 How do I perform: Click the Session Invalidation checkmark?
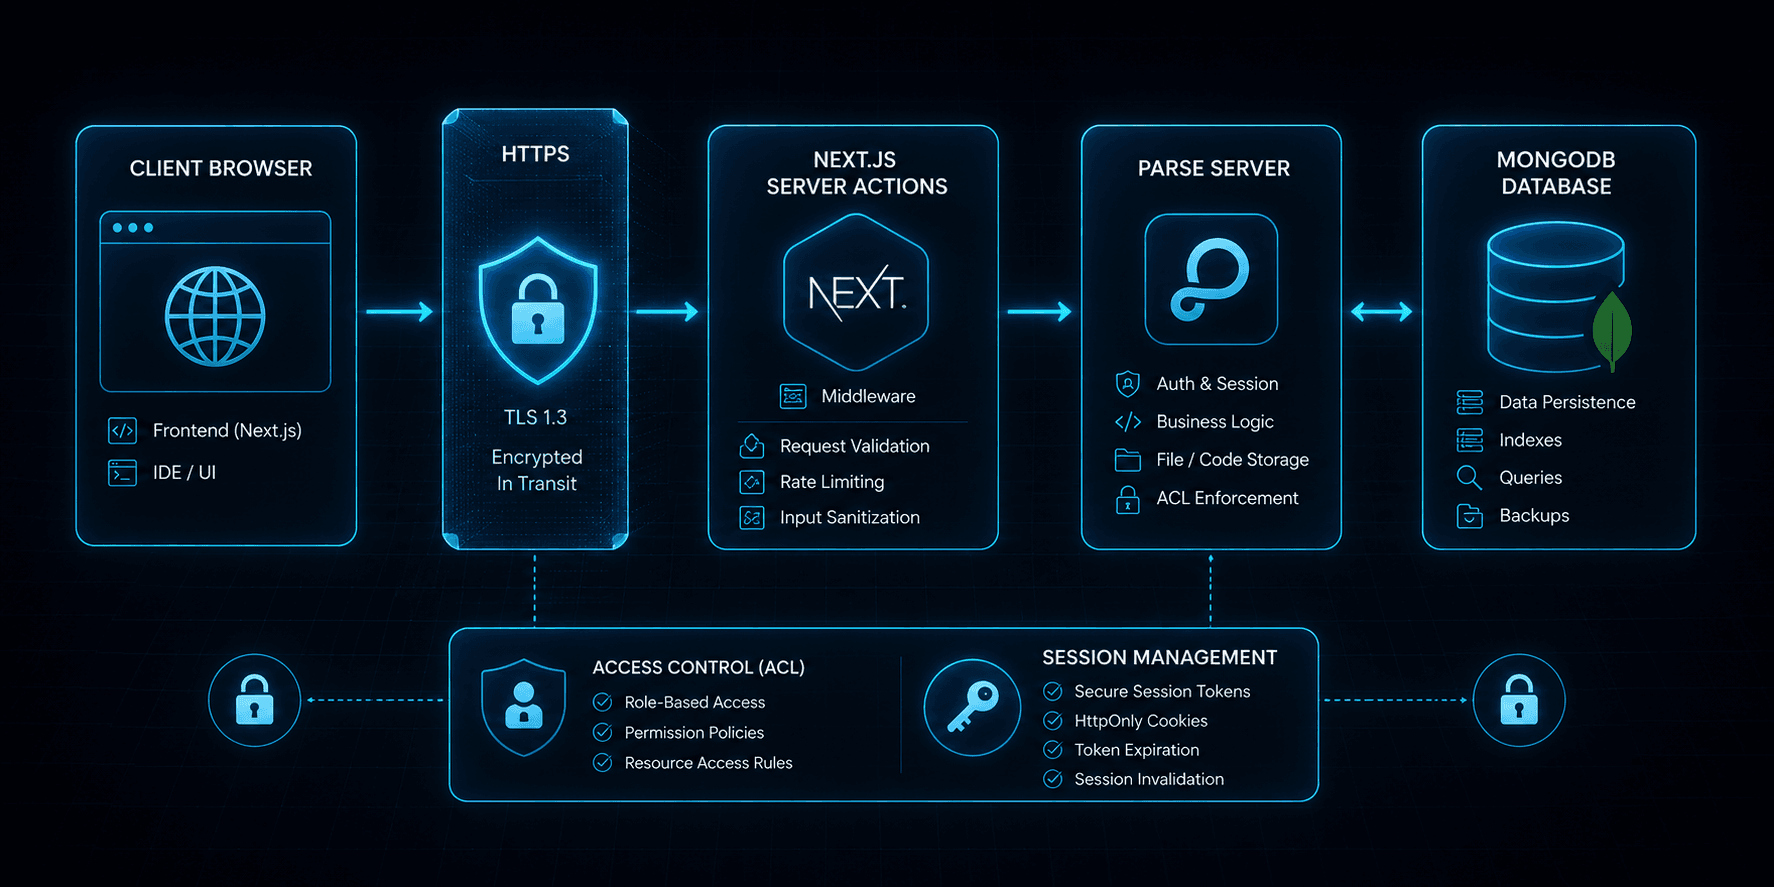pyautogui.click(x=1053, y=779)
